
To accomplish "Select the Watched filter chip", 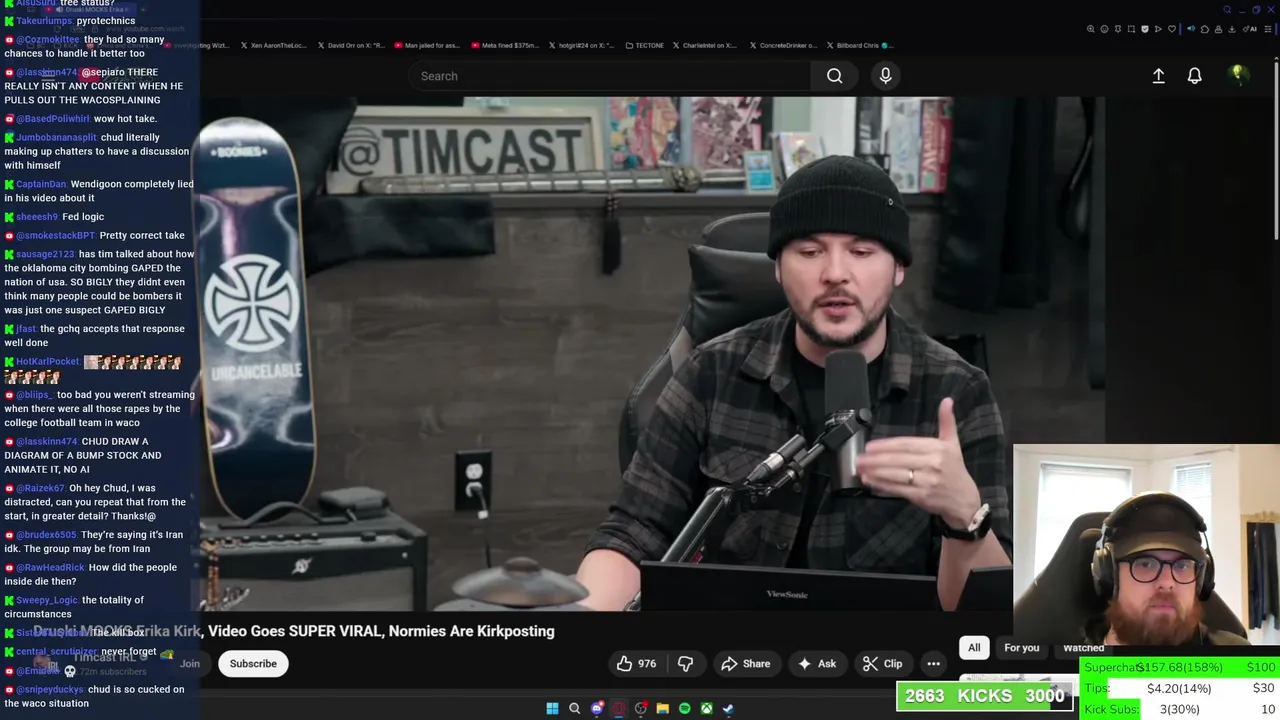I will [1083, 648].
